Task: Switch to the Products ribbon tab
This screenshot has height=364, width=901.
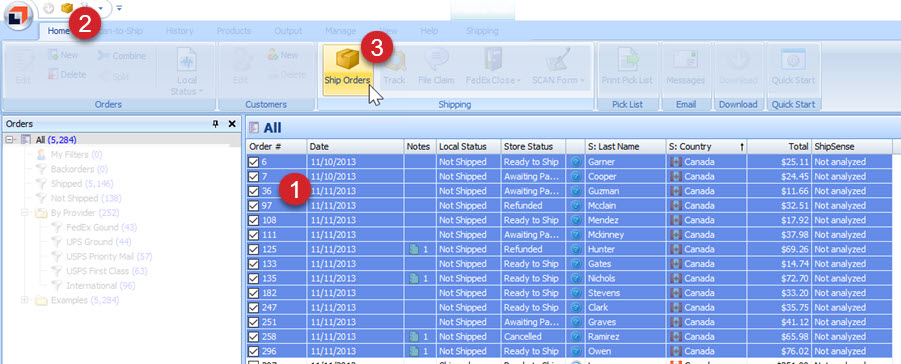Action: pyautogui.click(x=233, y=31)
